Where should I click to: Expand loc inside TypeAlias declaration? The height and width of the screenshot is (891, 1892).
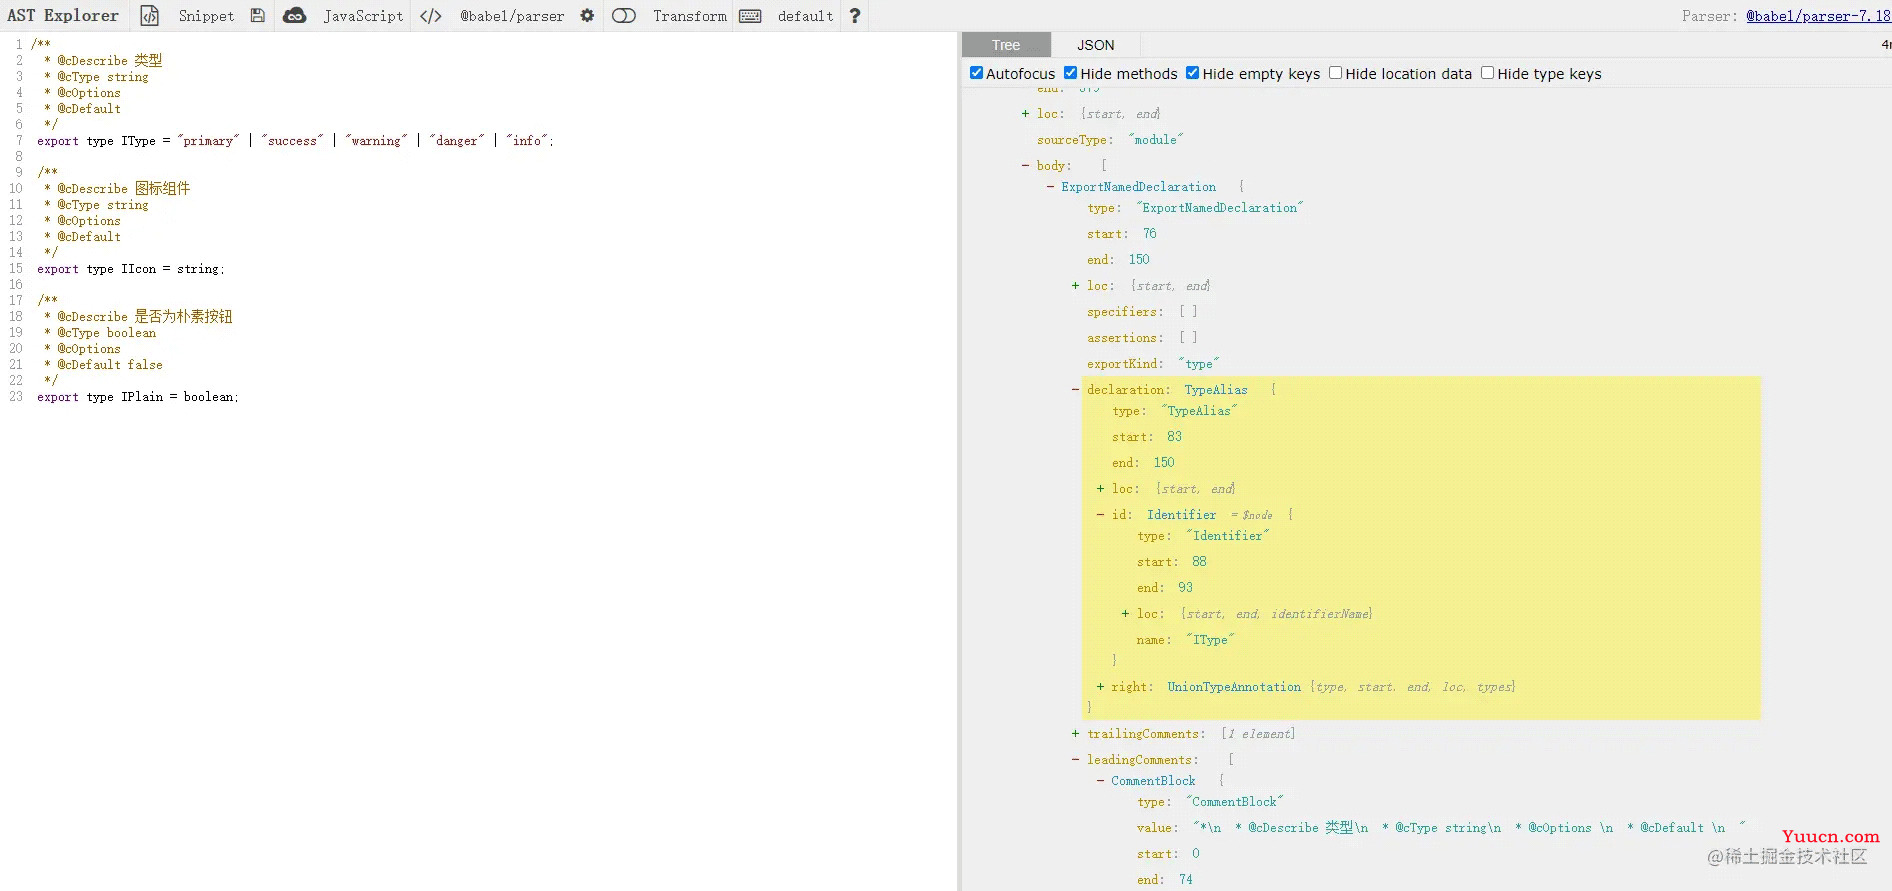pos(1101,489)
